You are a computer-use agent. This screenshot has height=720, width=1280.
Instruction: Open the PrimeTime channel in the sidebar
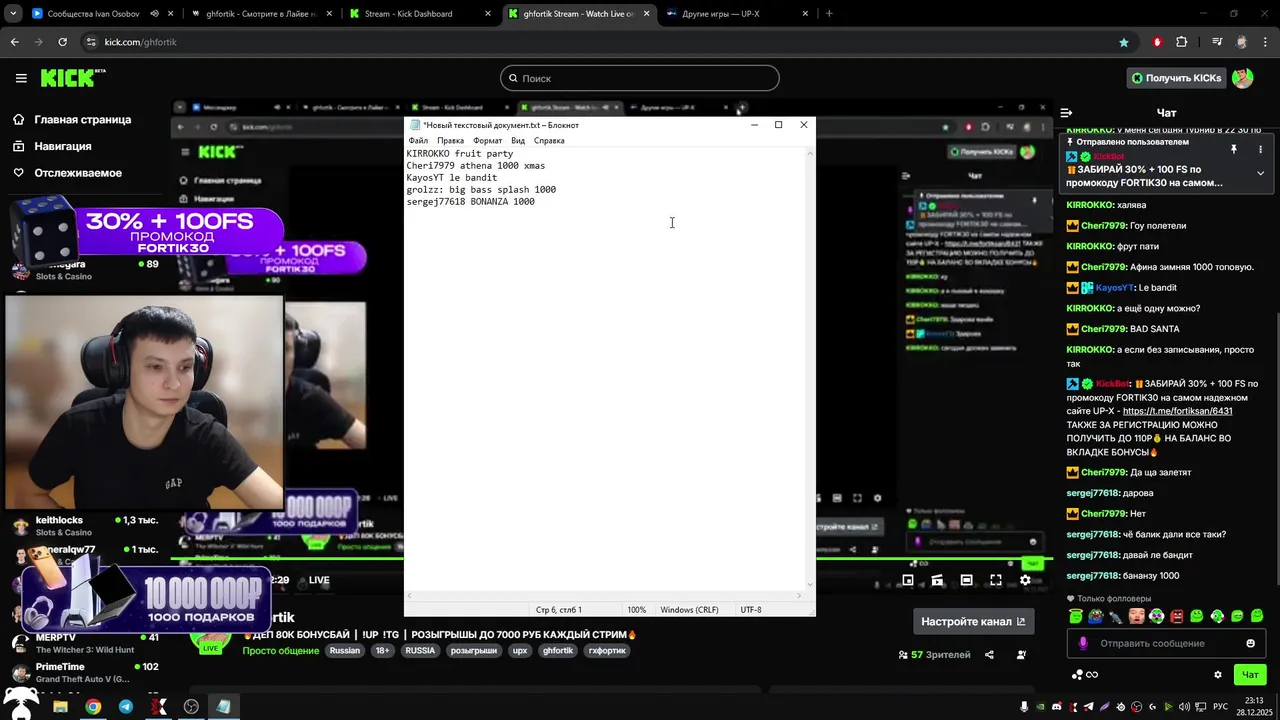[x=85, y=672]
